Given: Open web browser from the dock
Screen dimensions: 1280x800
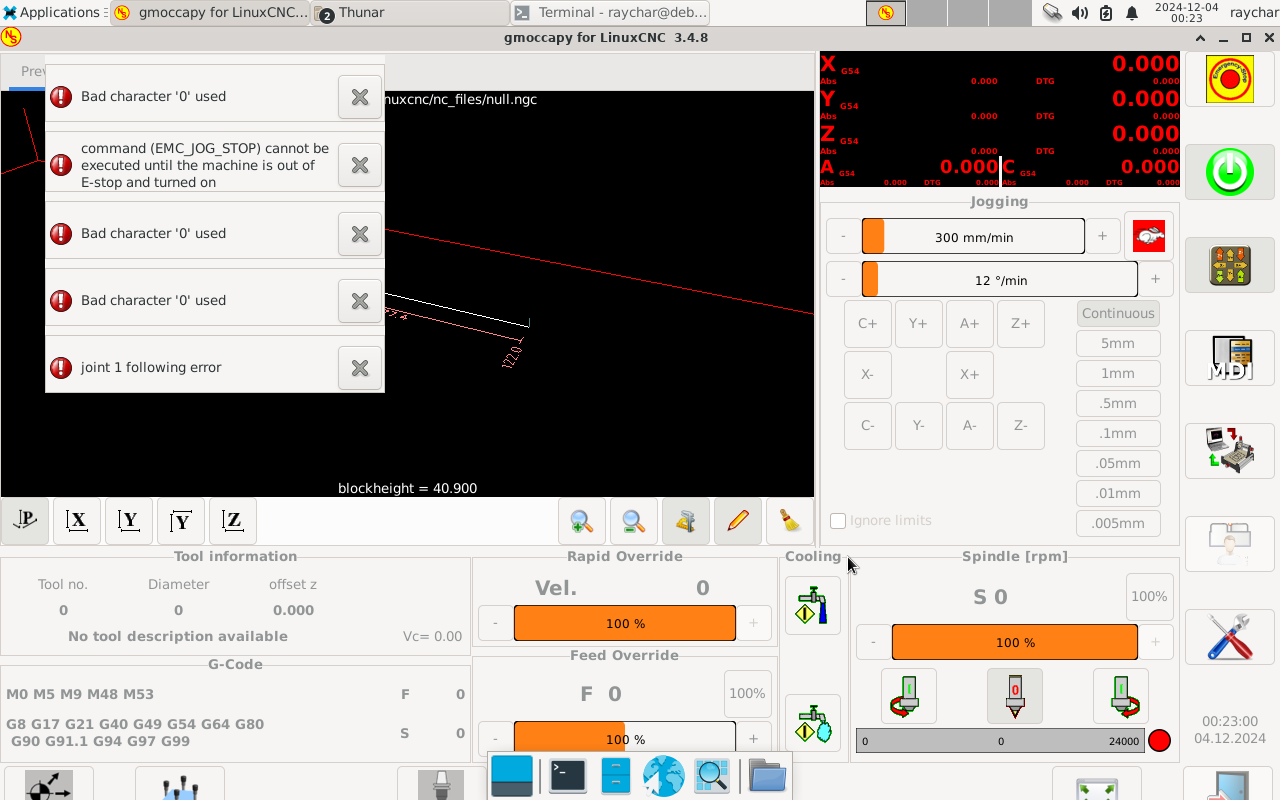Looking at the screenshot, I should (664, 776).
